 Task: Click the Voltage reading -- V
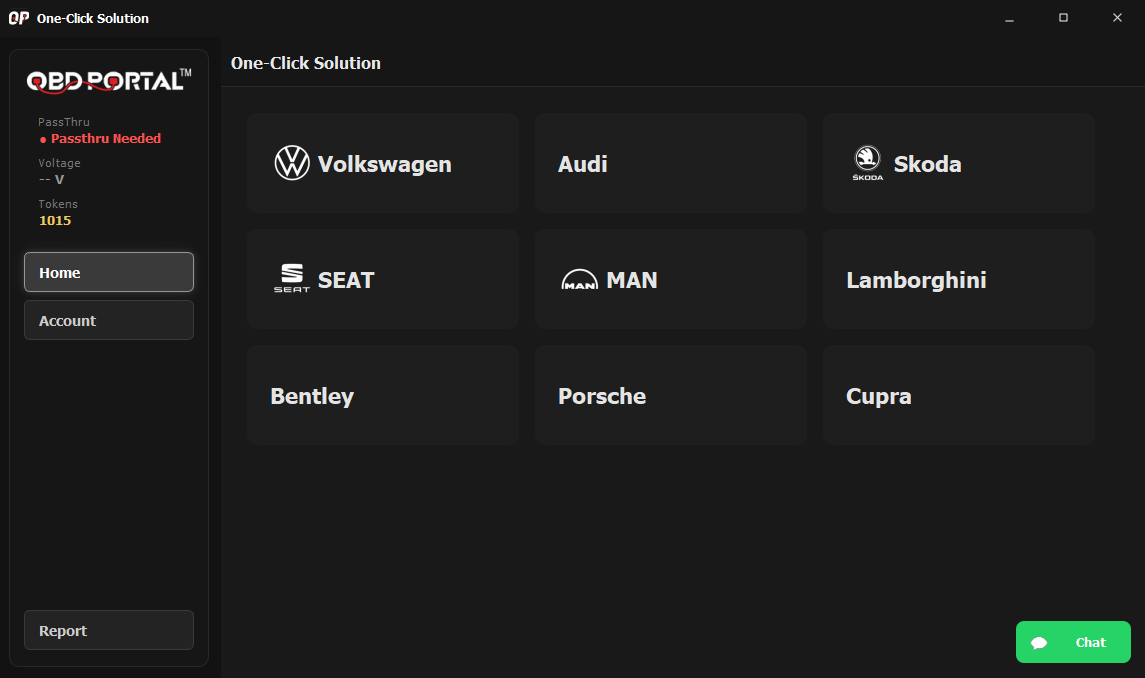tap(51, 179)
